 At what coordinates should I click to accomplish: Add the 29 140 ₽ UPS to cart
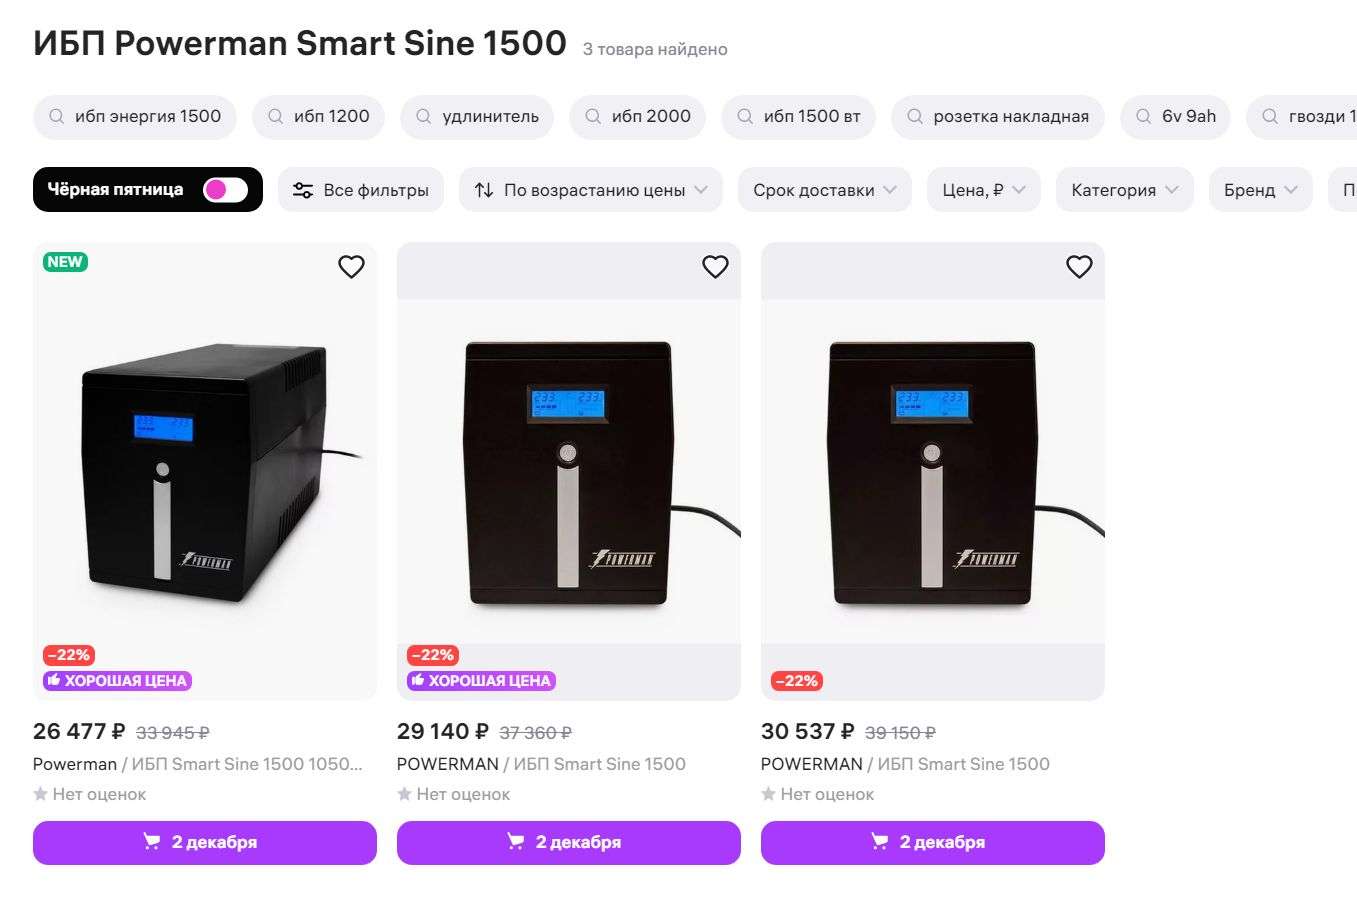(568, 842)
